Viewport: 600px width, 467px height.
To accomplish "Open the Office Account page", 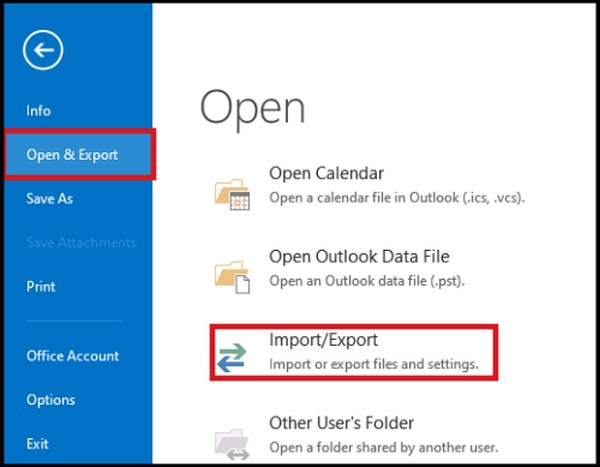I will click(x=72, y=356).
